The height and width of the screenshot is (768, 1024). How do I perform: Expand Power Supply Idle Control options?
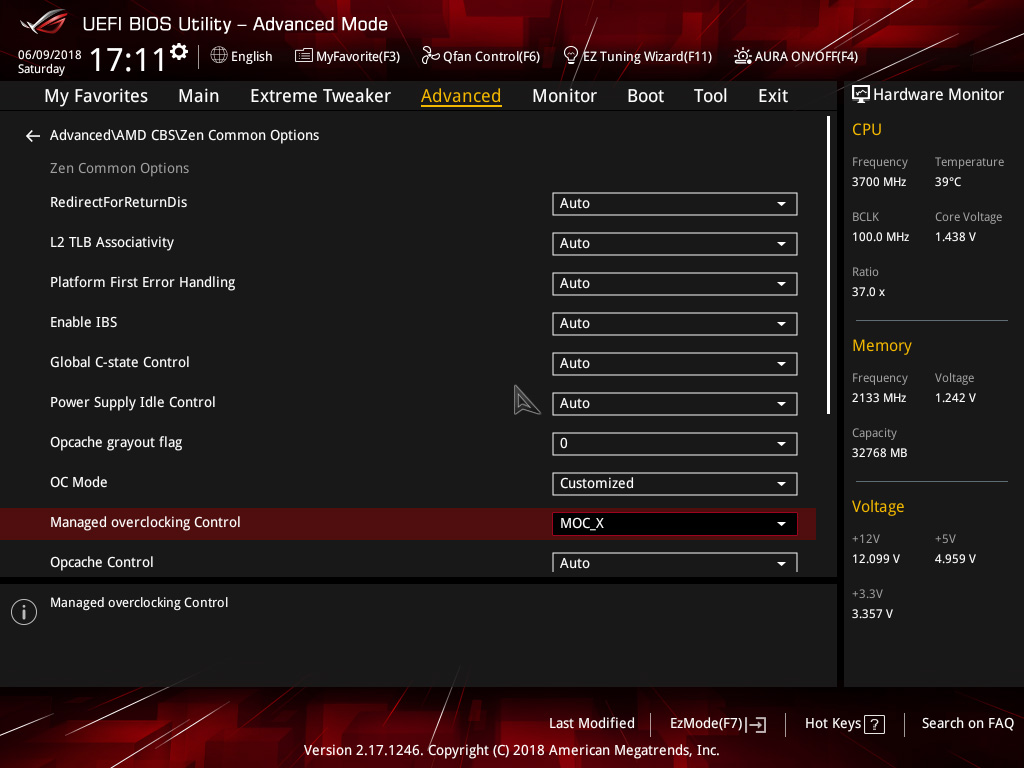click(675, 404)
